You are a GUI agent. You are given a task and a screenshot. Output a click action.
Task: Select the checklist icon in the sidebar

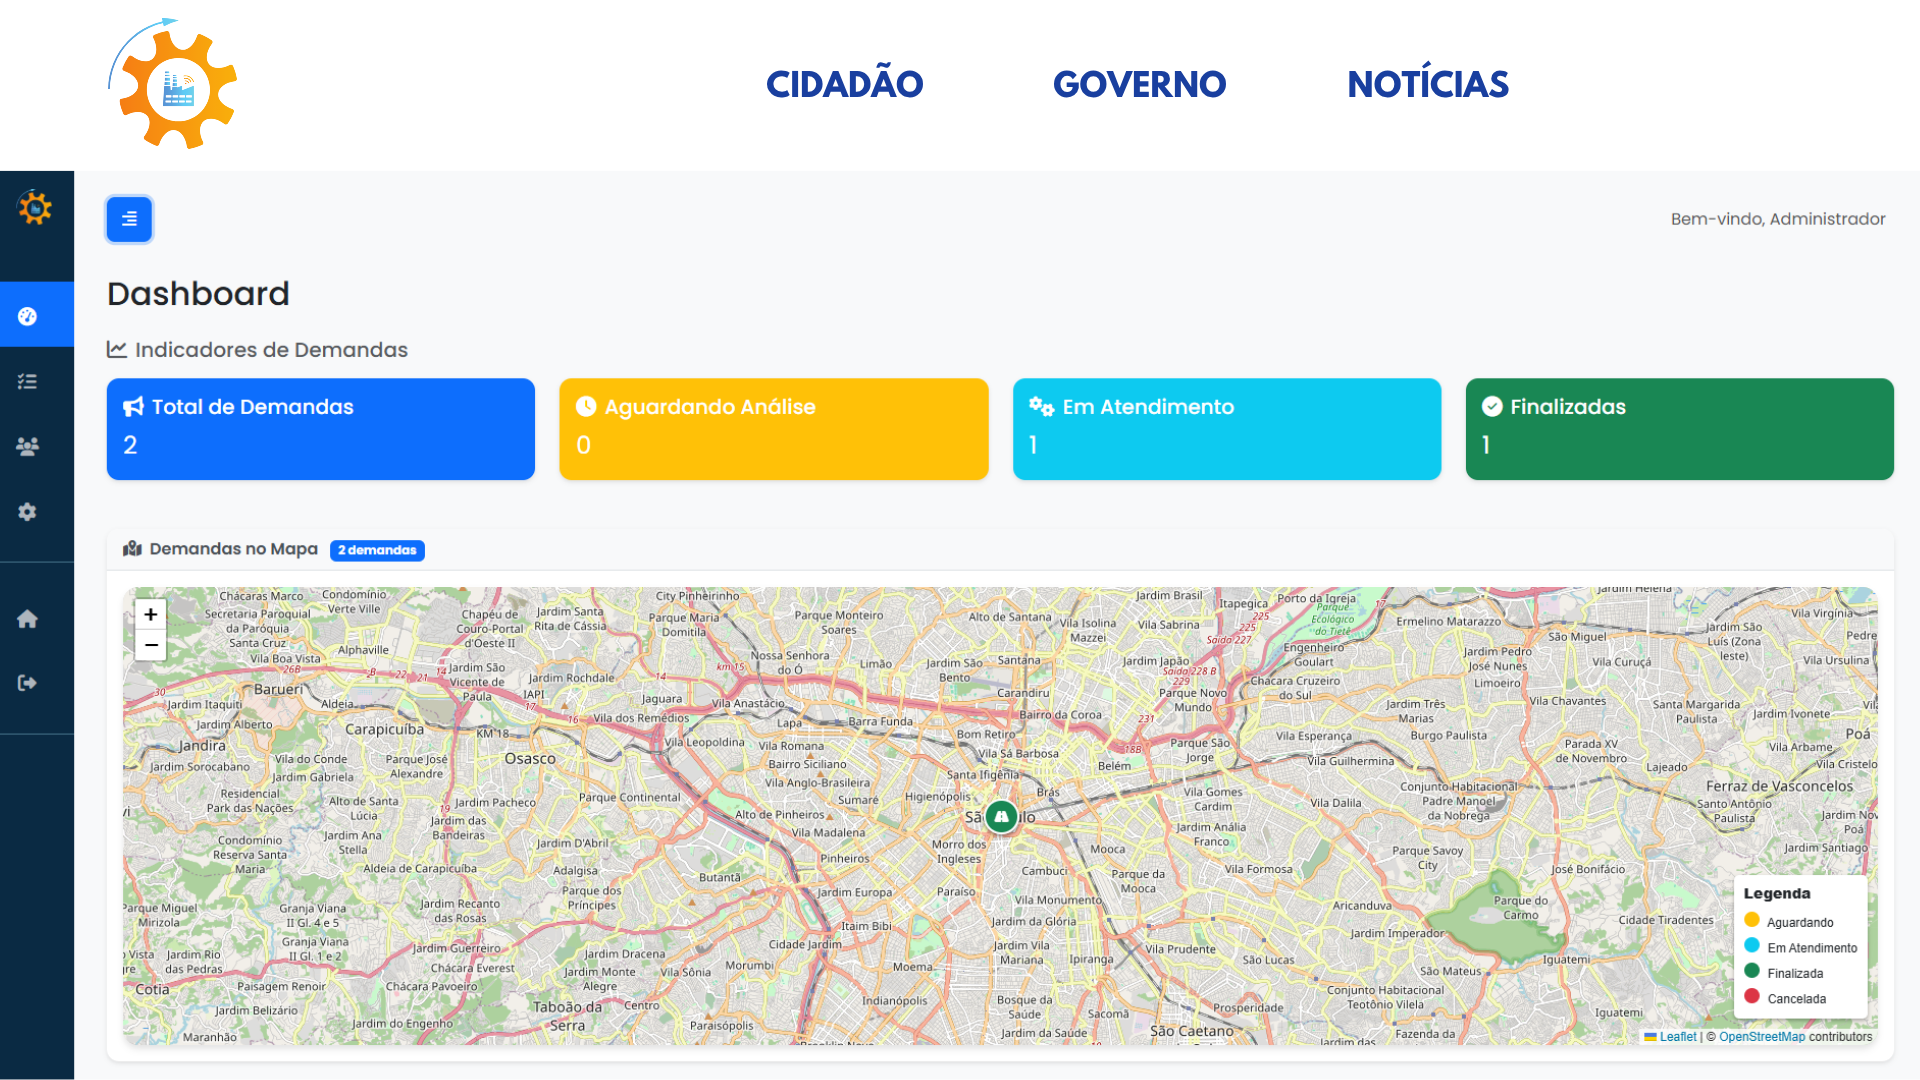point(28,381)
